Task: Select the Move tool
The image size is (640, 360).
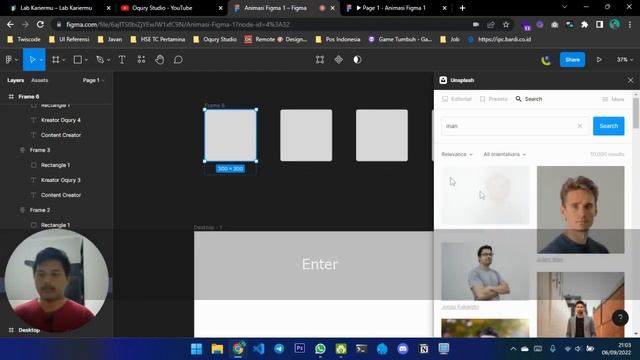Action: click(32, 60)
